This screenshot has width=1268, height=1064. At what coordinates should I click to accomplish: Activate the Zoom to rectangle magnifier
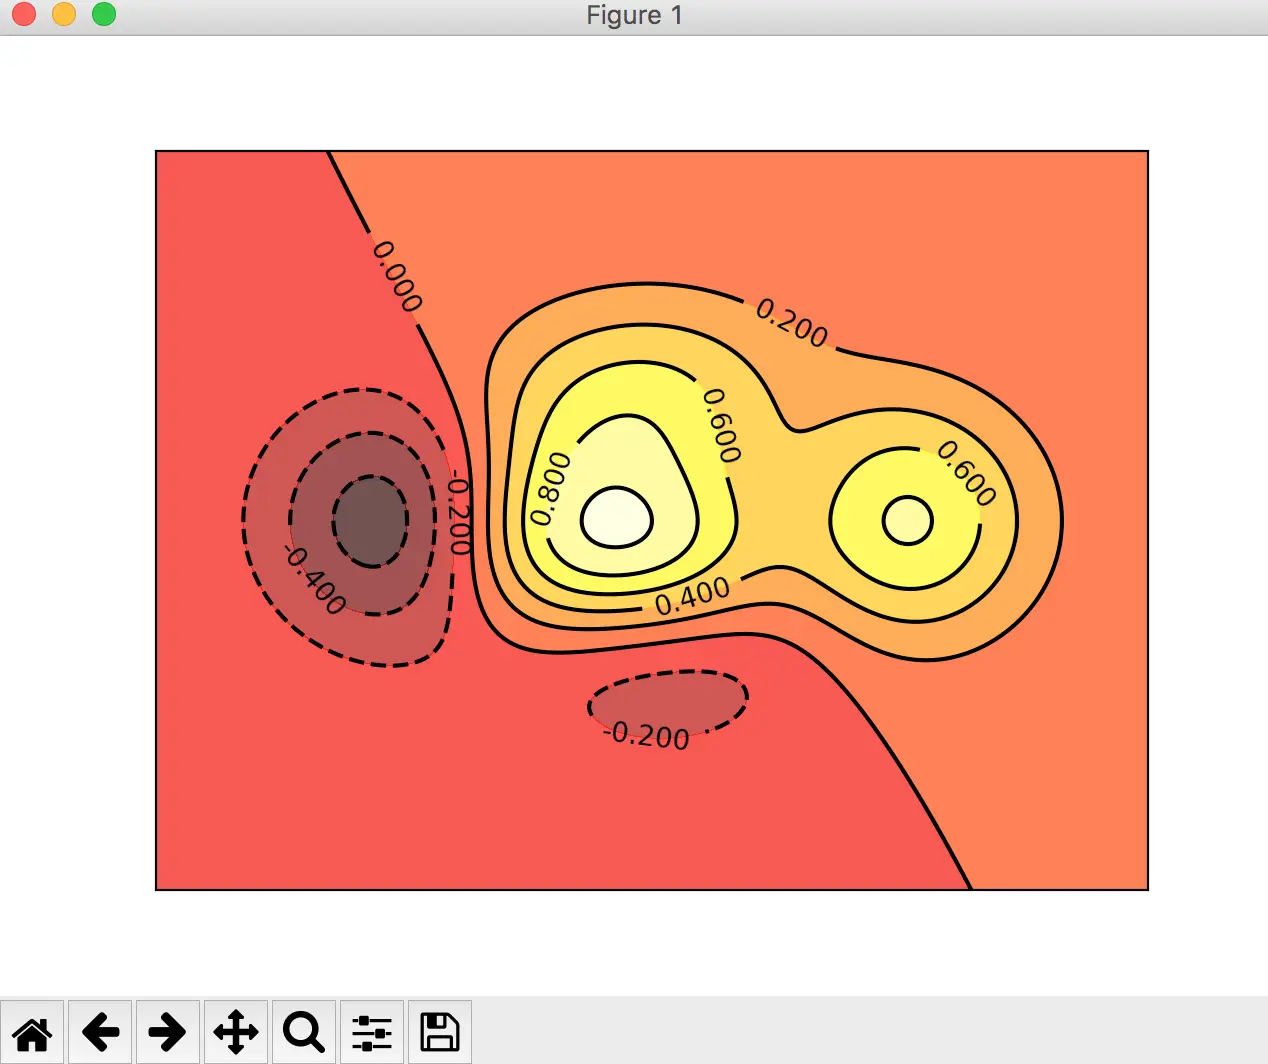click(x=304, y=1032)
